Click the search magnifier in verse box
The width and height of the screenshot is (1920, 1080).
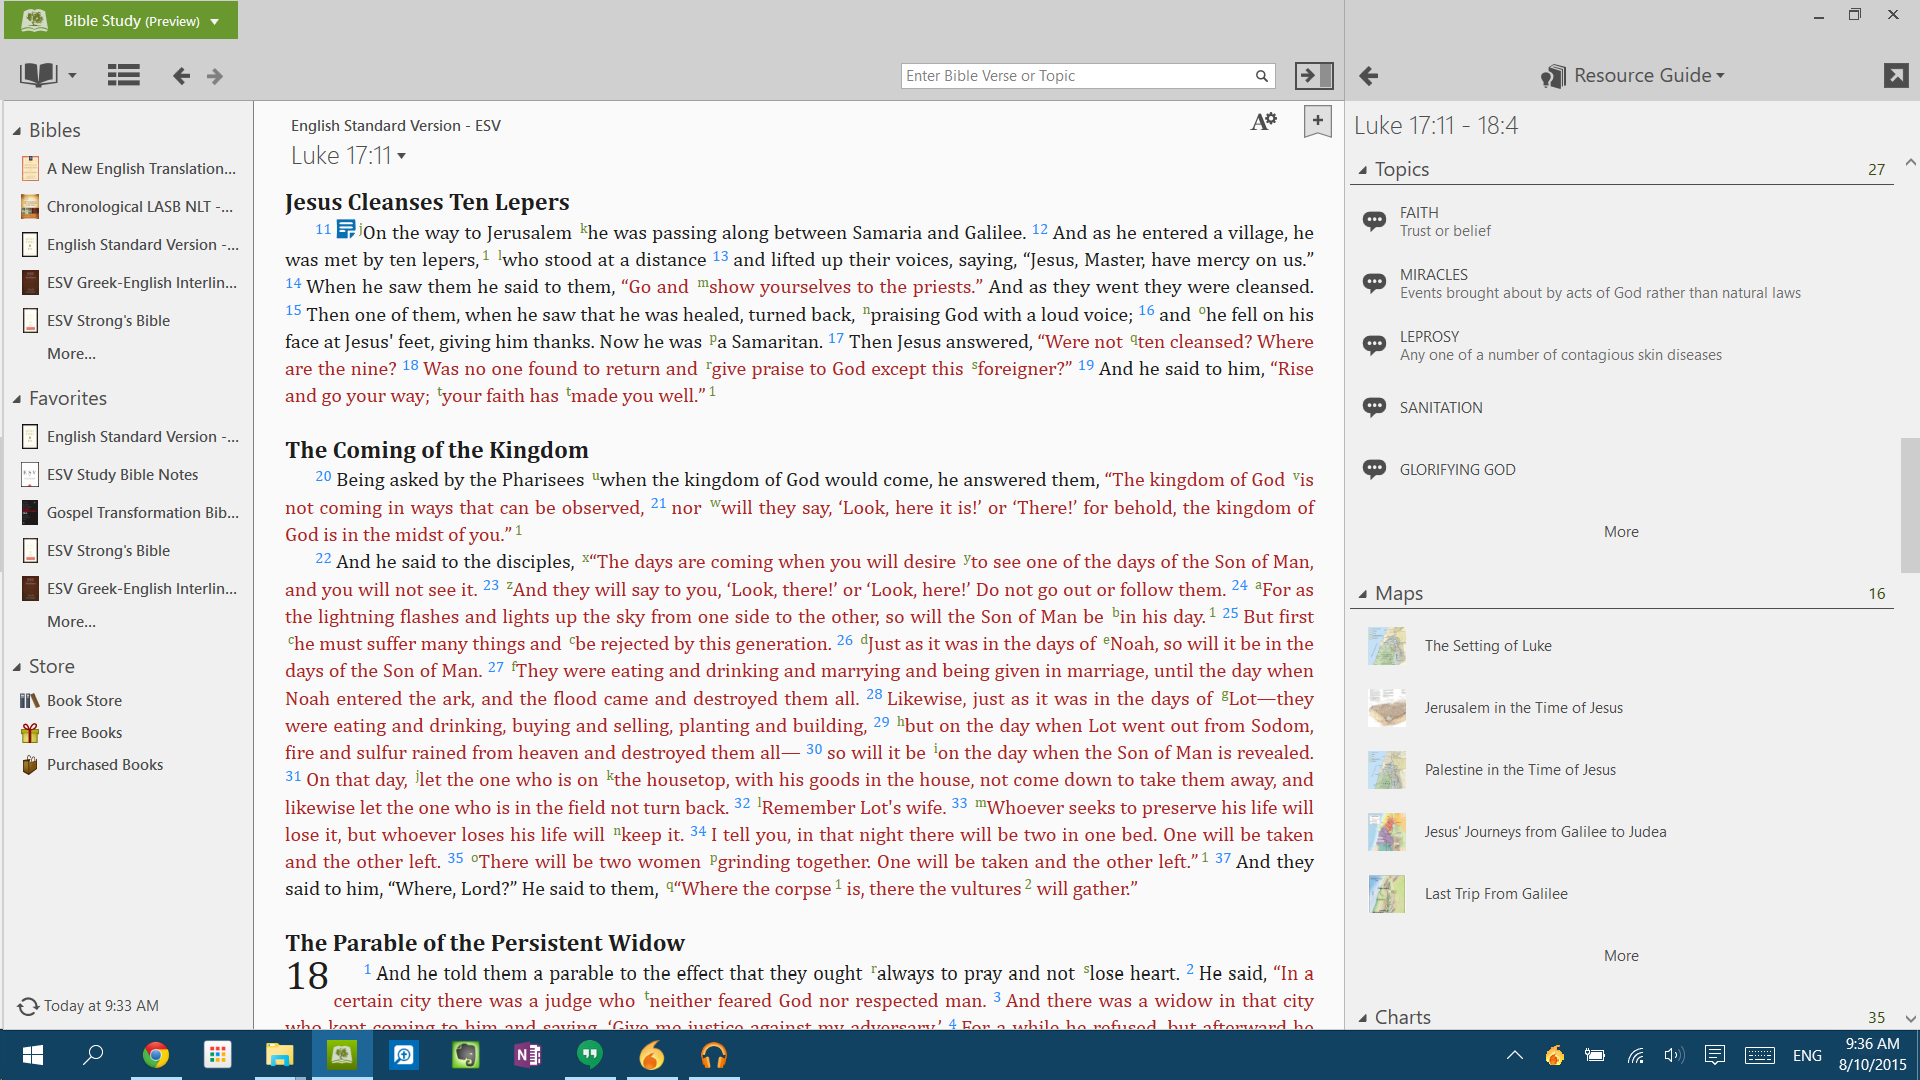pos(1262,76)
